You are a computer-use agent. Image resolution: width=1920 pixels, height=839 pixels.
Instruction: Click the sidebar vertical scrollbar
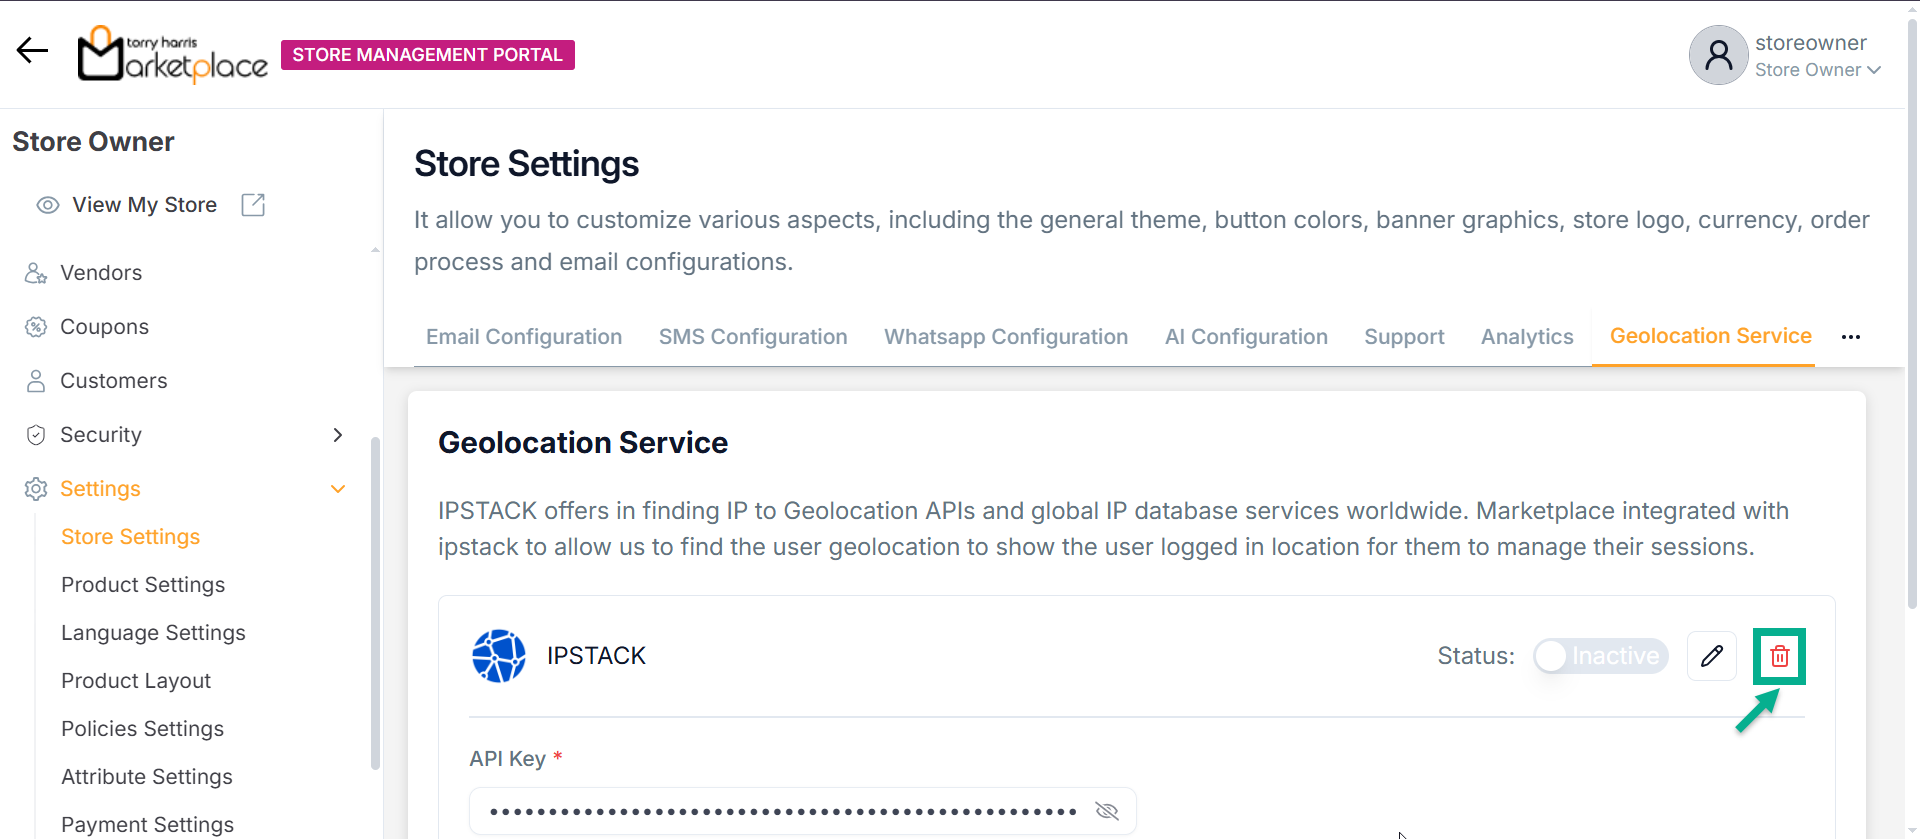tap(375, 600)
